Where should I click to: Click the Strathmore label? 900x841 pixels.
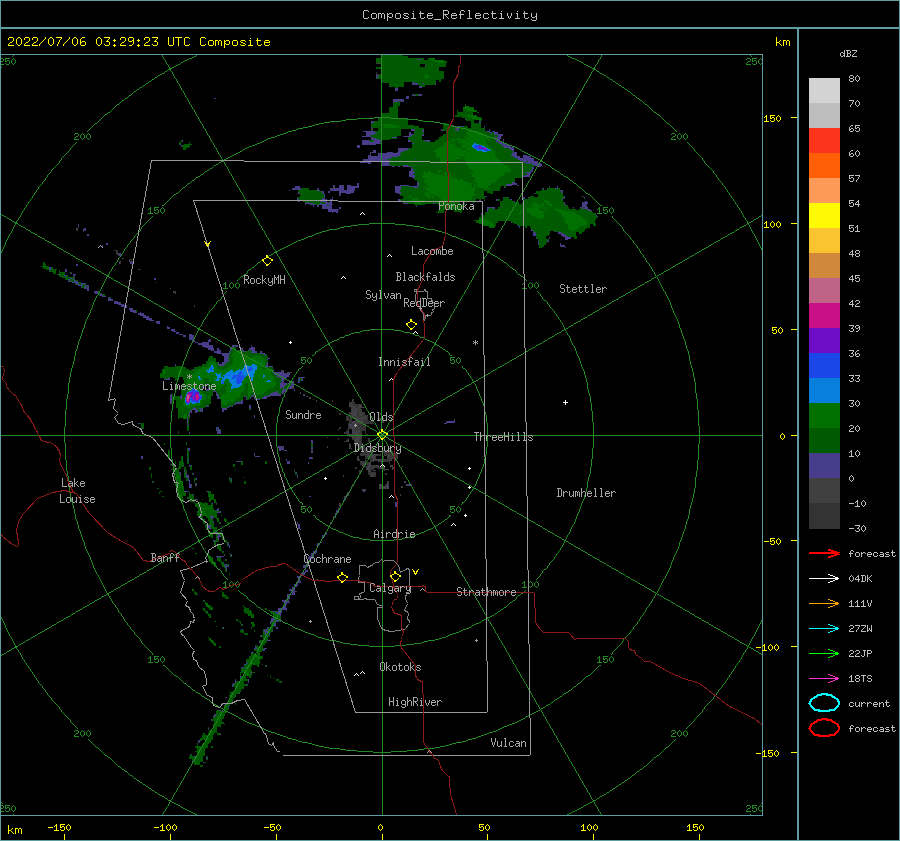coord(486,592)
